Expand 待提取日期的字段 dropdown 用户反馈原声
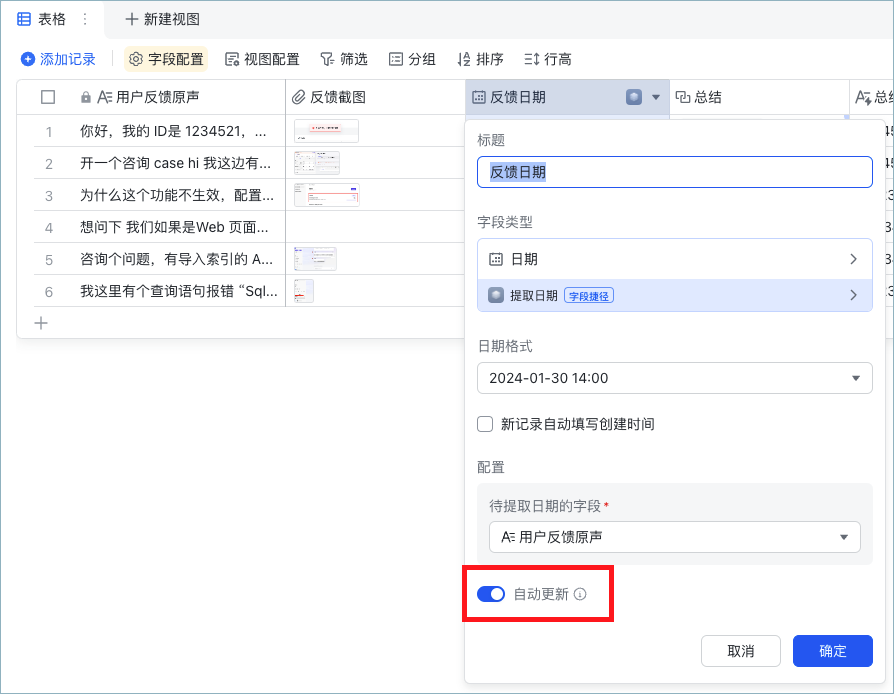 [x=674, y=537]
